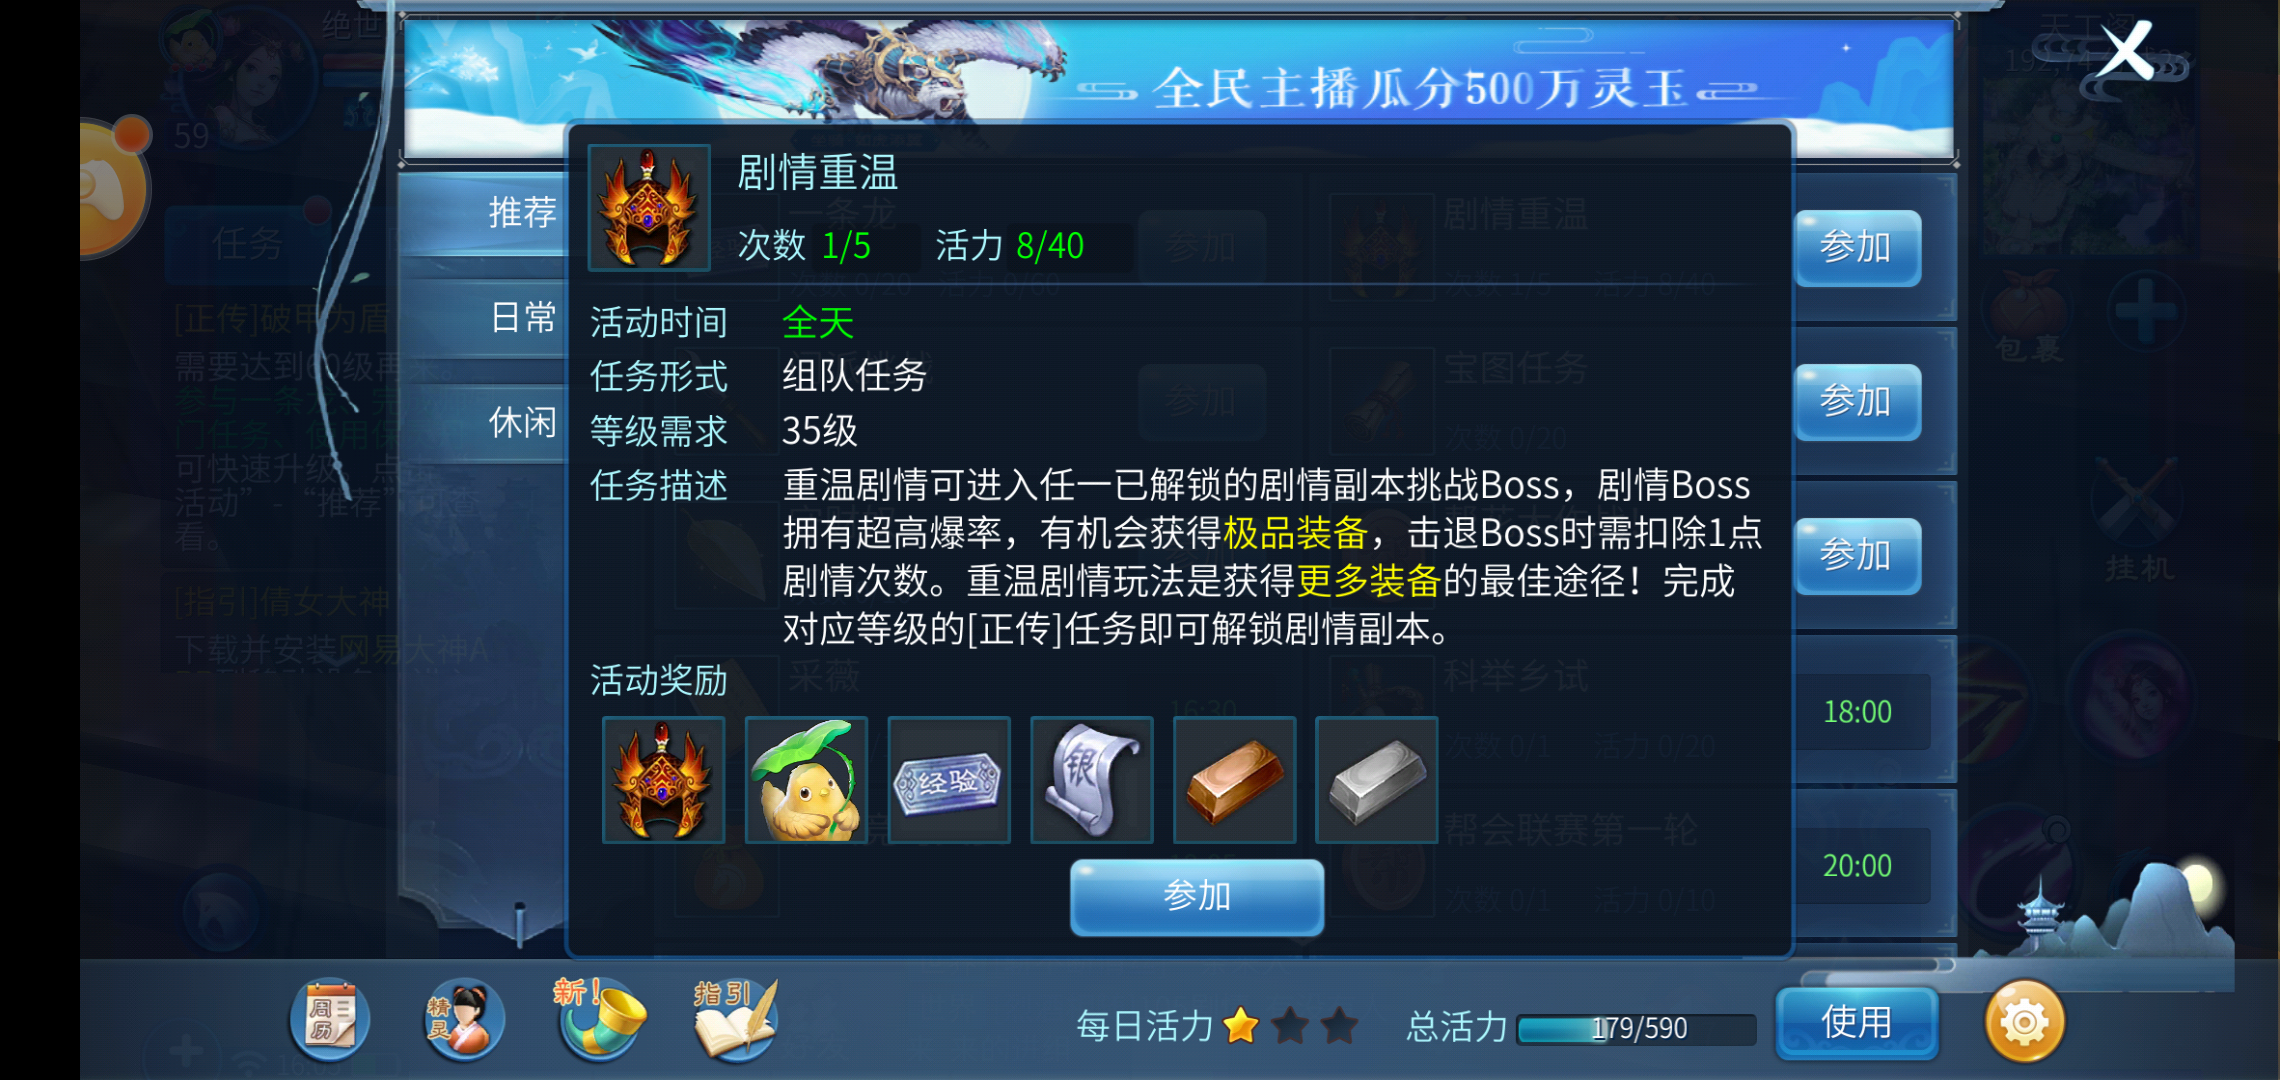The width and height of the screenshot is (2280, 1080).
Task: Select the silver scroll reward icon
Action: pos(1092,780)
